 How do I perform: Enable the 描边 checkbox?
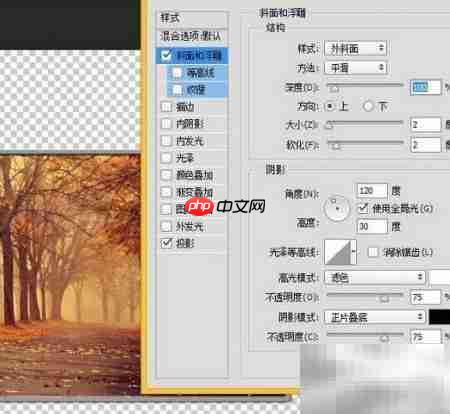pyautogui.click(x=166, y=107)
